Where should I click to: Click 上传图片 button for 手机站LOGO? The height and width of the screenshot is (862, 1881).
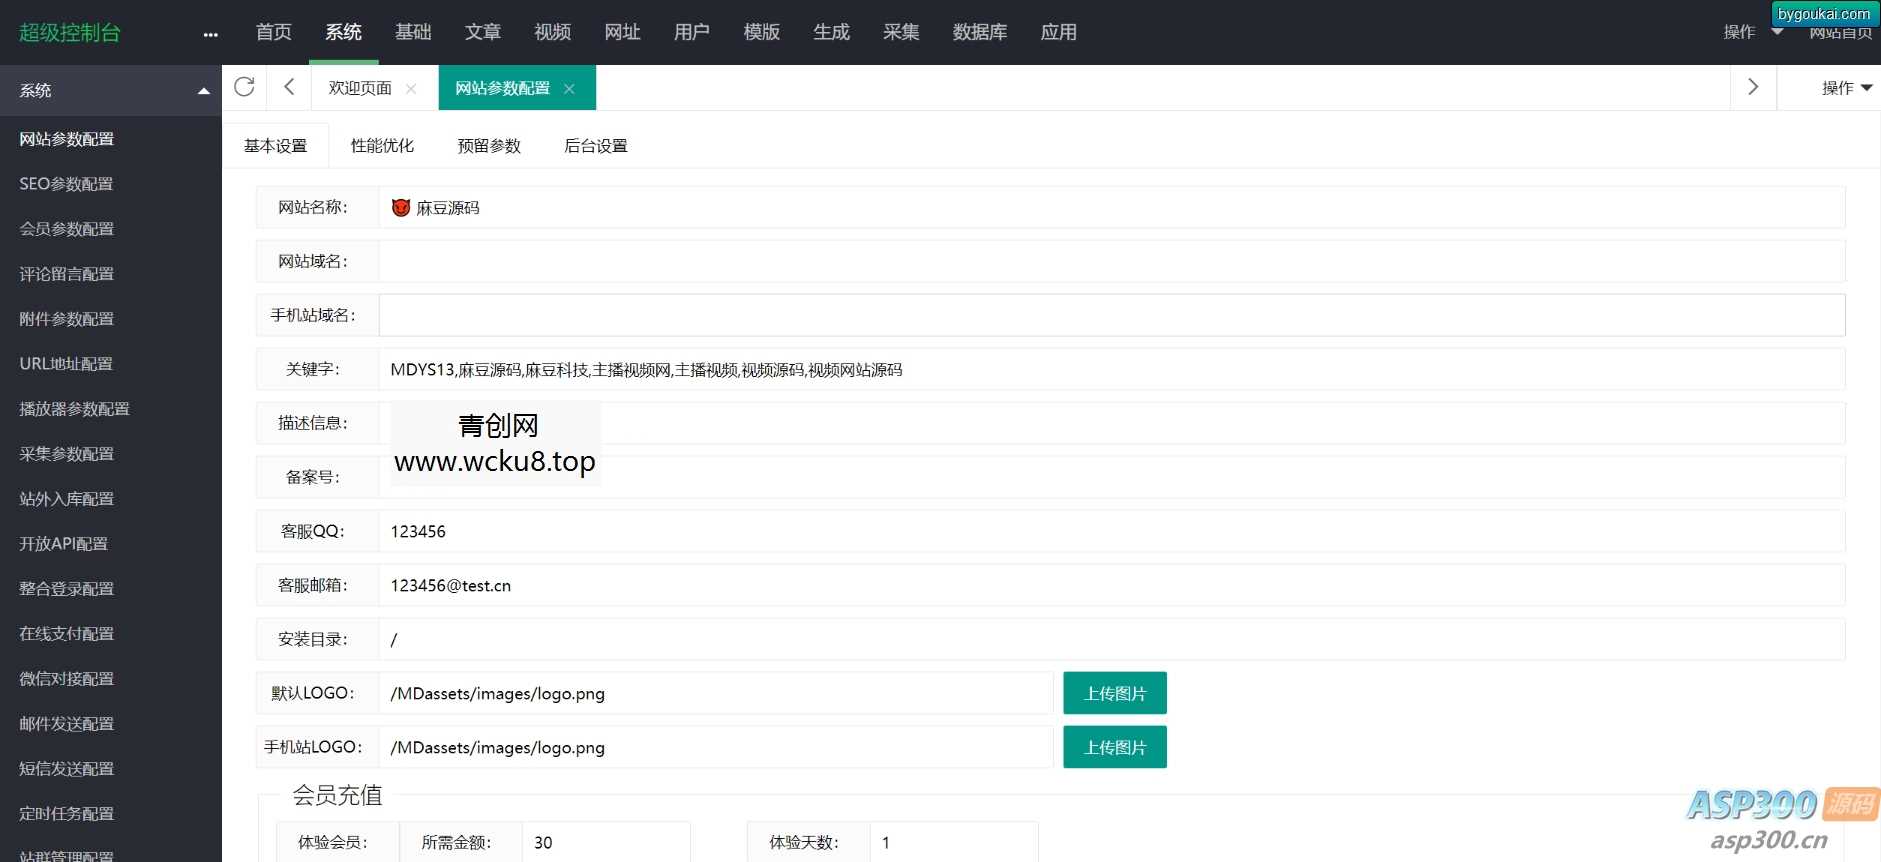(x=1114, y=747)
